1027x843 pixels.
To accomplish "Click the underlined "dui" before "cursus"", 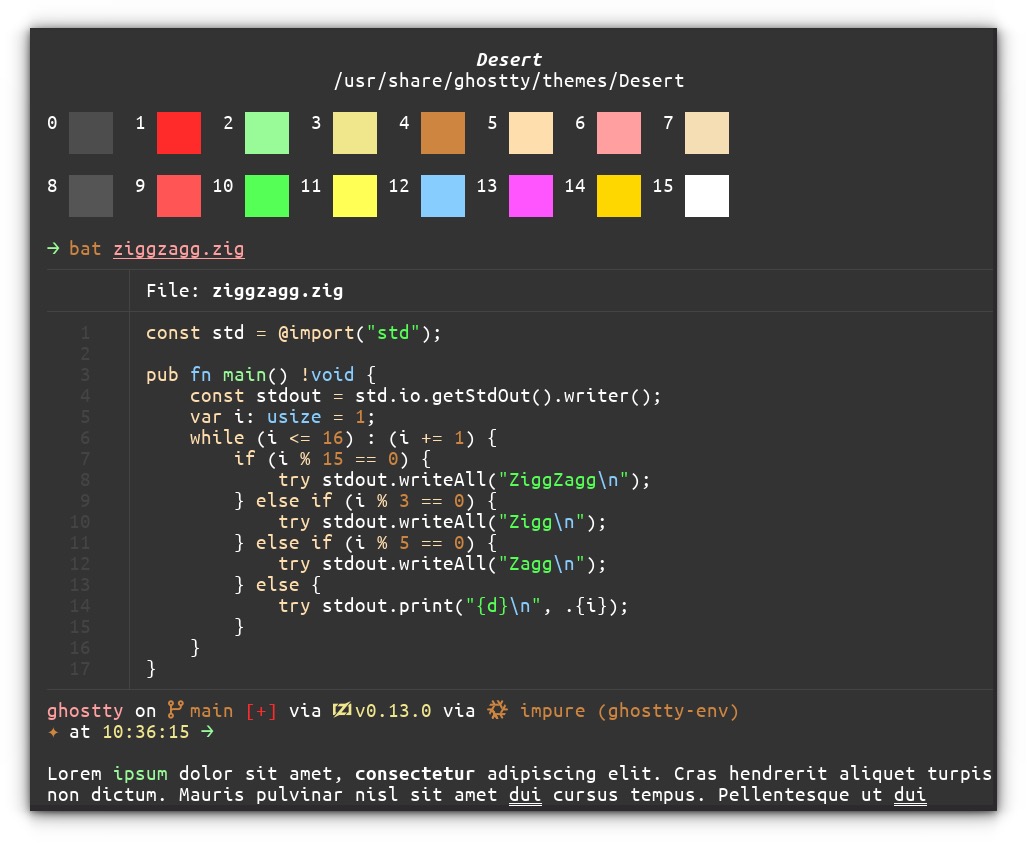I will 525,795.
